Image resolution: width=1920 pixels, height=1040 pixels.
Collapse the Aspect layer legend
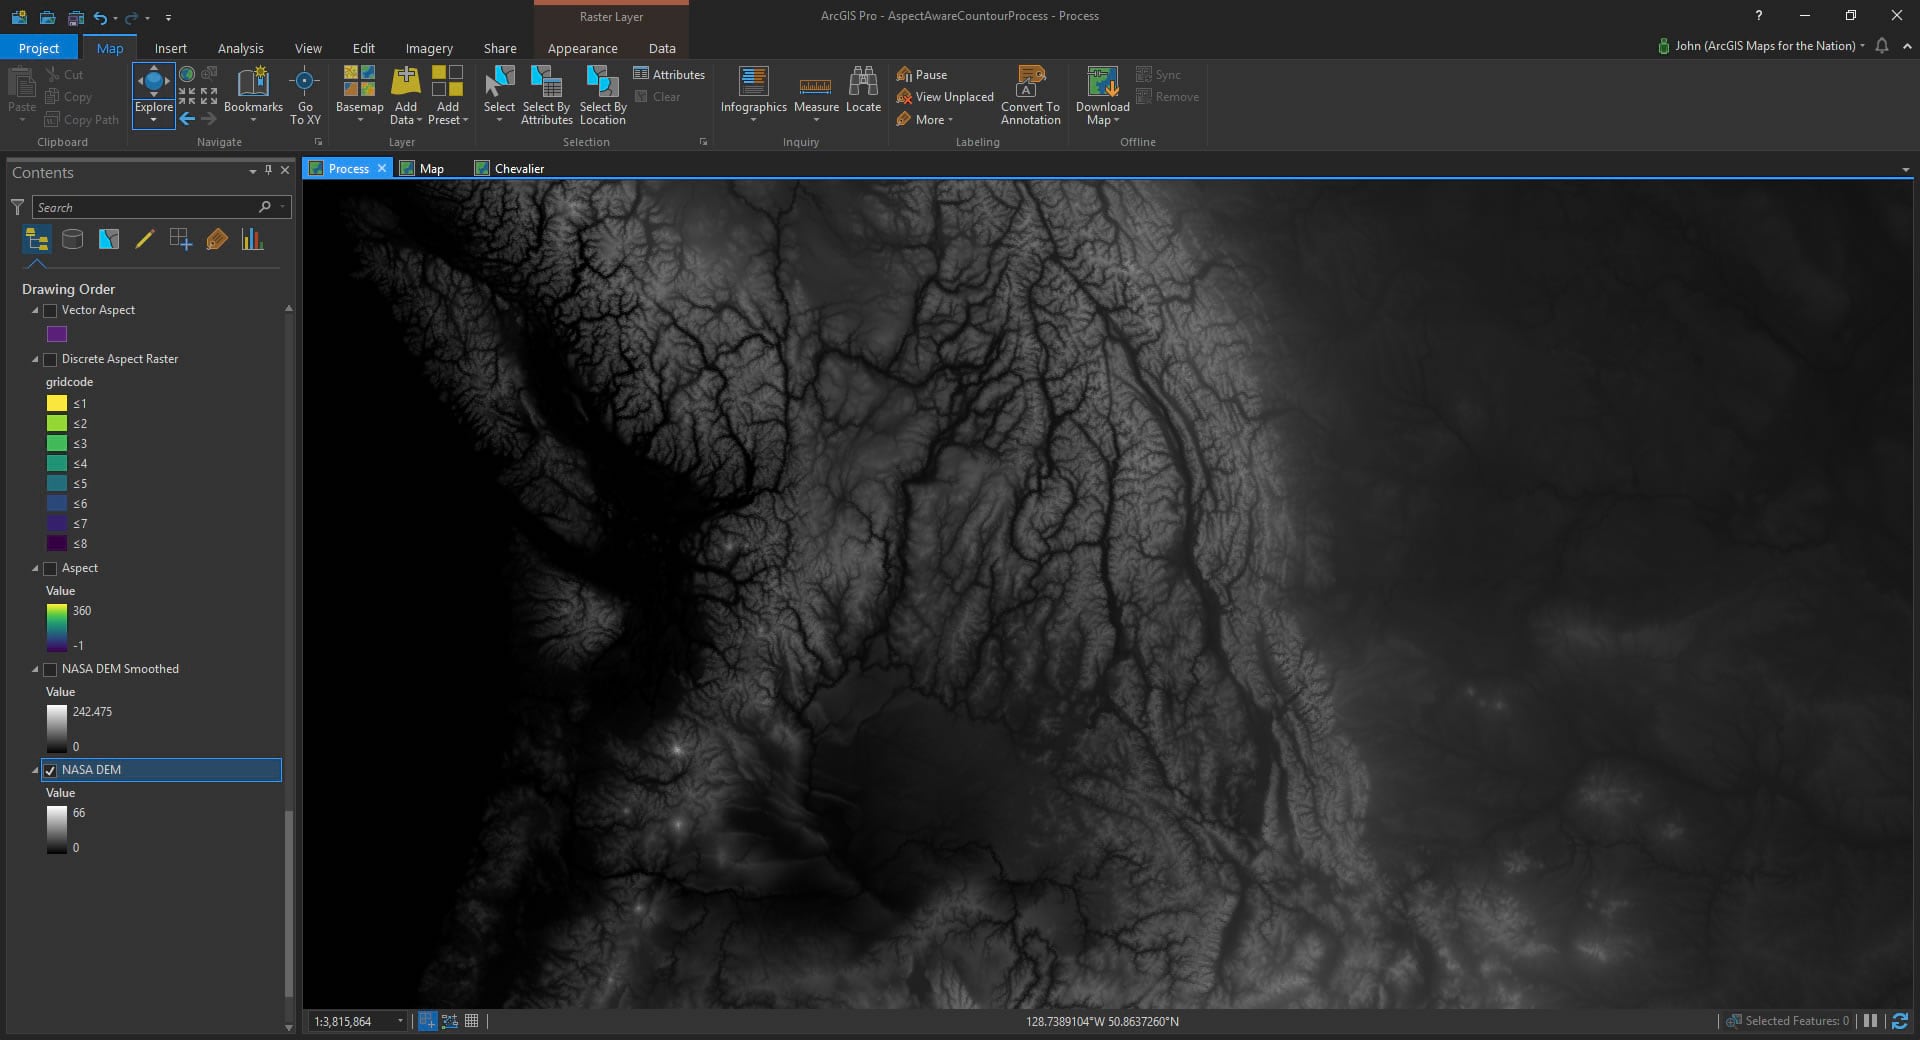[35, 569]
